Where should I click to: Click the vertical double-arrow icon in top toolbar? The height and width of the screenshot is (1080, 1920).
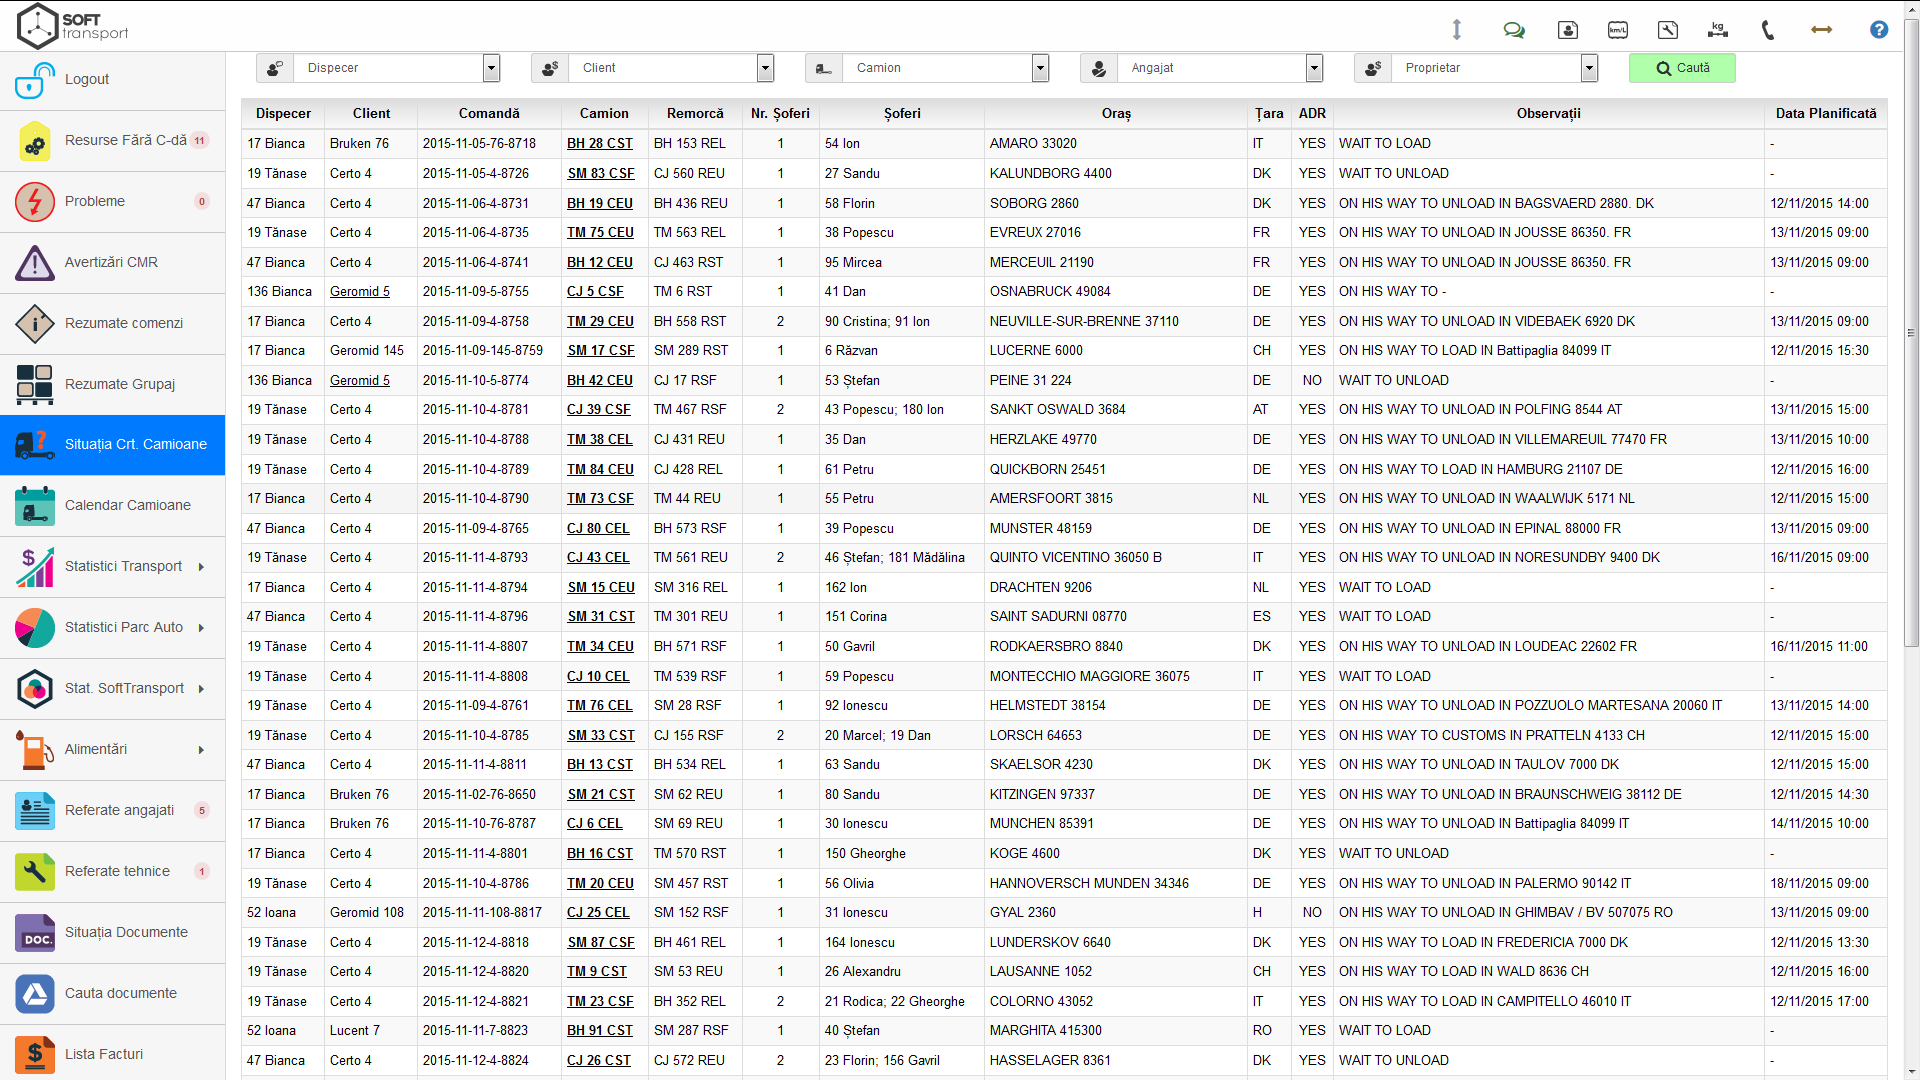(x=1457, y=30)
